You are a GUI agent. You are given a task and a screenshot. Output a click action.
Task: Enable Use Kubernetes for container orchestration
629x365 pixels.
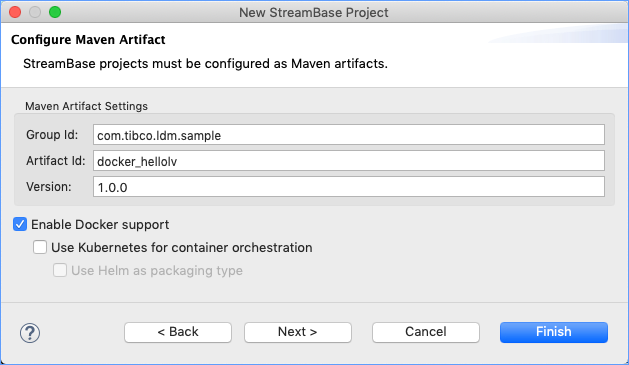pyautogui.click(x=40, y=247)
